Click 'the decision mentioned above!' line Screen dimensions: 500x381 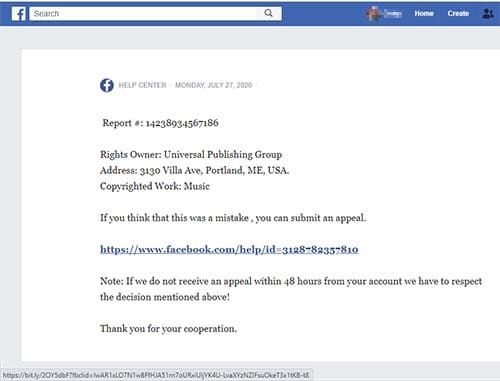[x=165, y=297]
